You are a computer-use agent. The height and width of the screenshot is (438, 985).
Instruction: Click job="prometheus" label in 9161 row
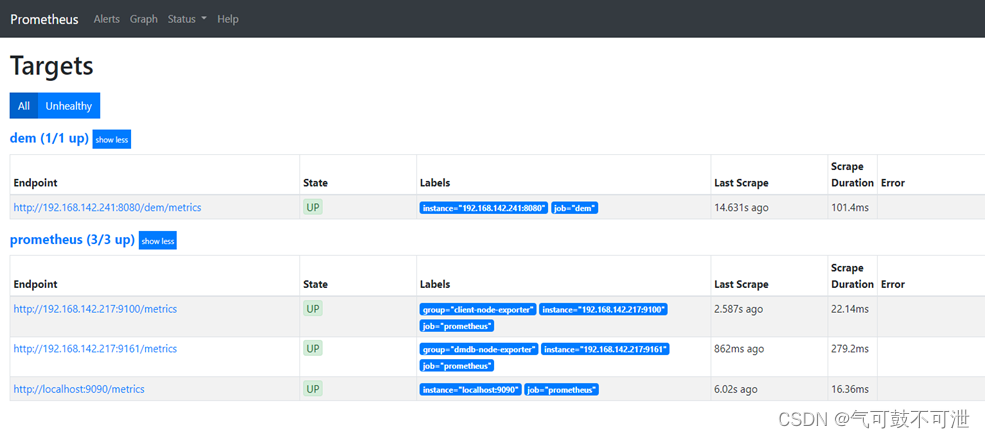click(457, 365)
